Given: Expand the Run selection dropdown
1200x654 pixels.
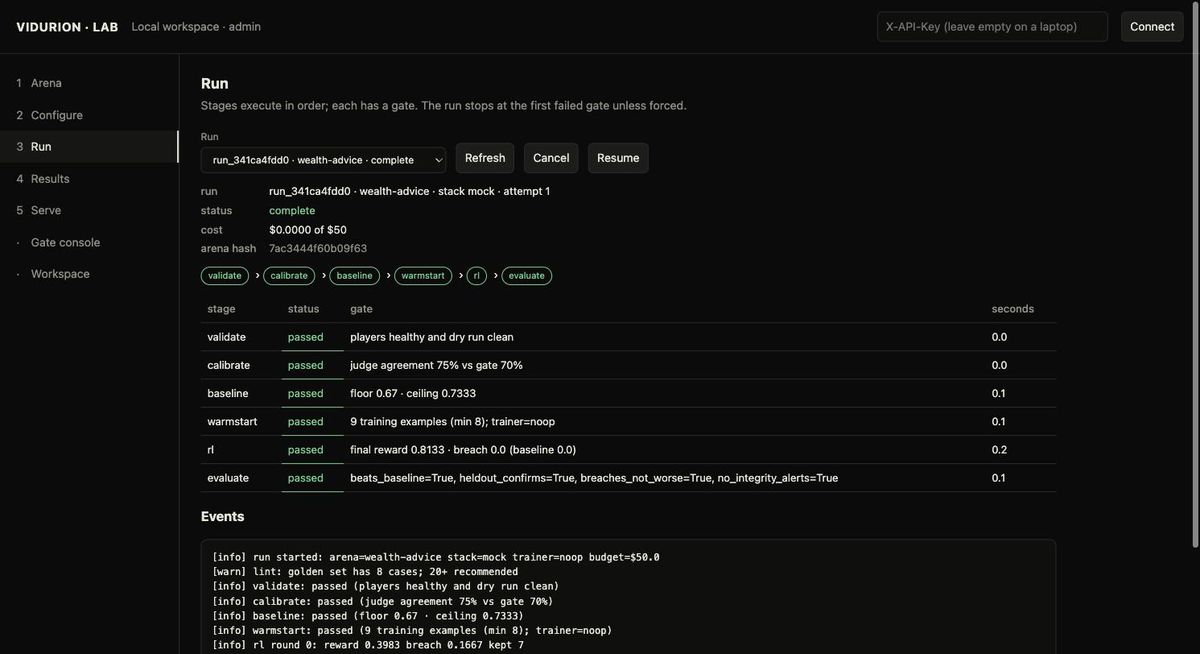Looking at the screenshot, I should [323, 160].
